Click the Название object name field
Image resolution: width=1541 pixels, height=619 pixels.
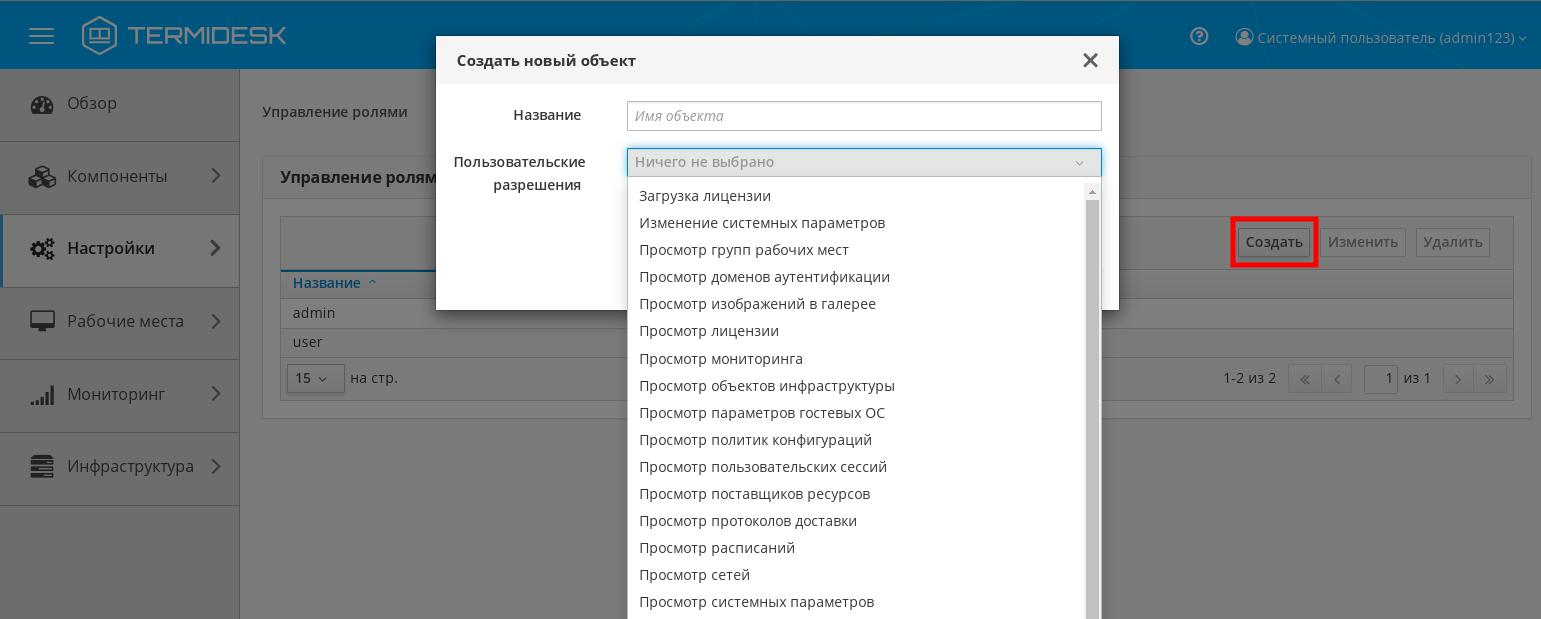863,116
